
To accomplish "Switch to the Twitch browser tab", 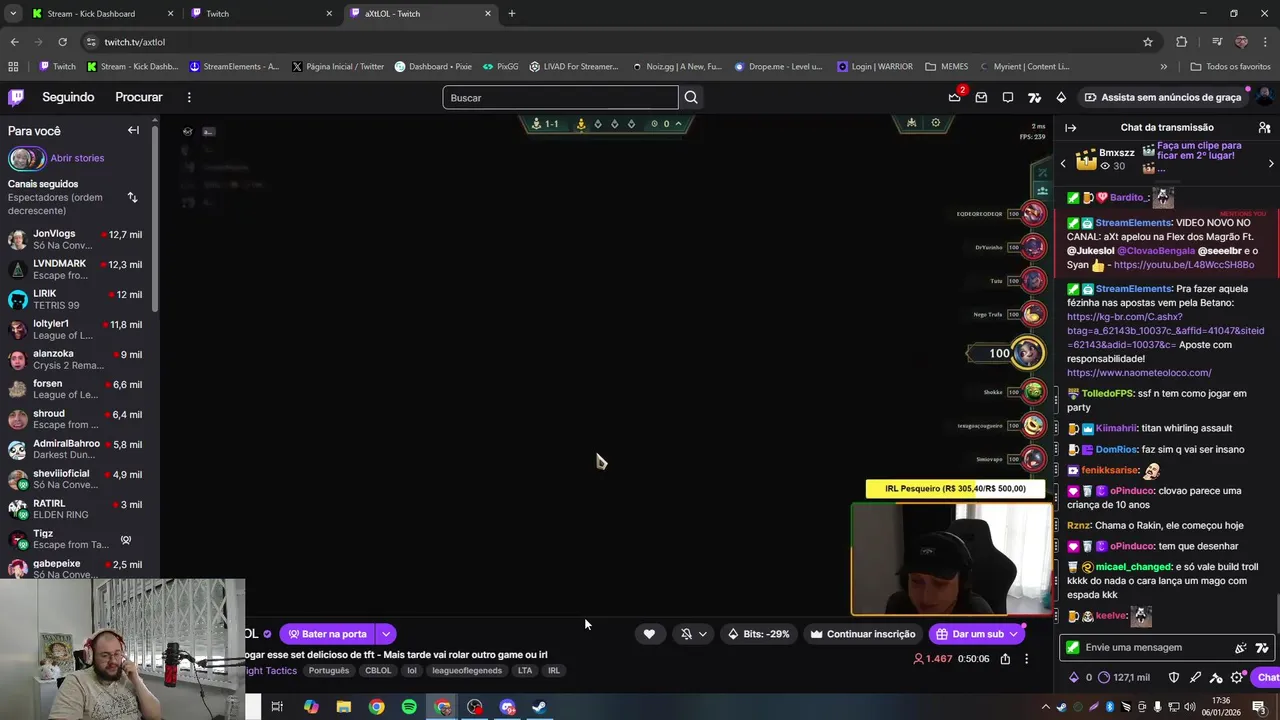I will tap(261, 14).
